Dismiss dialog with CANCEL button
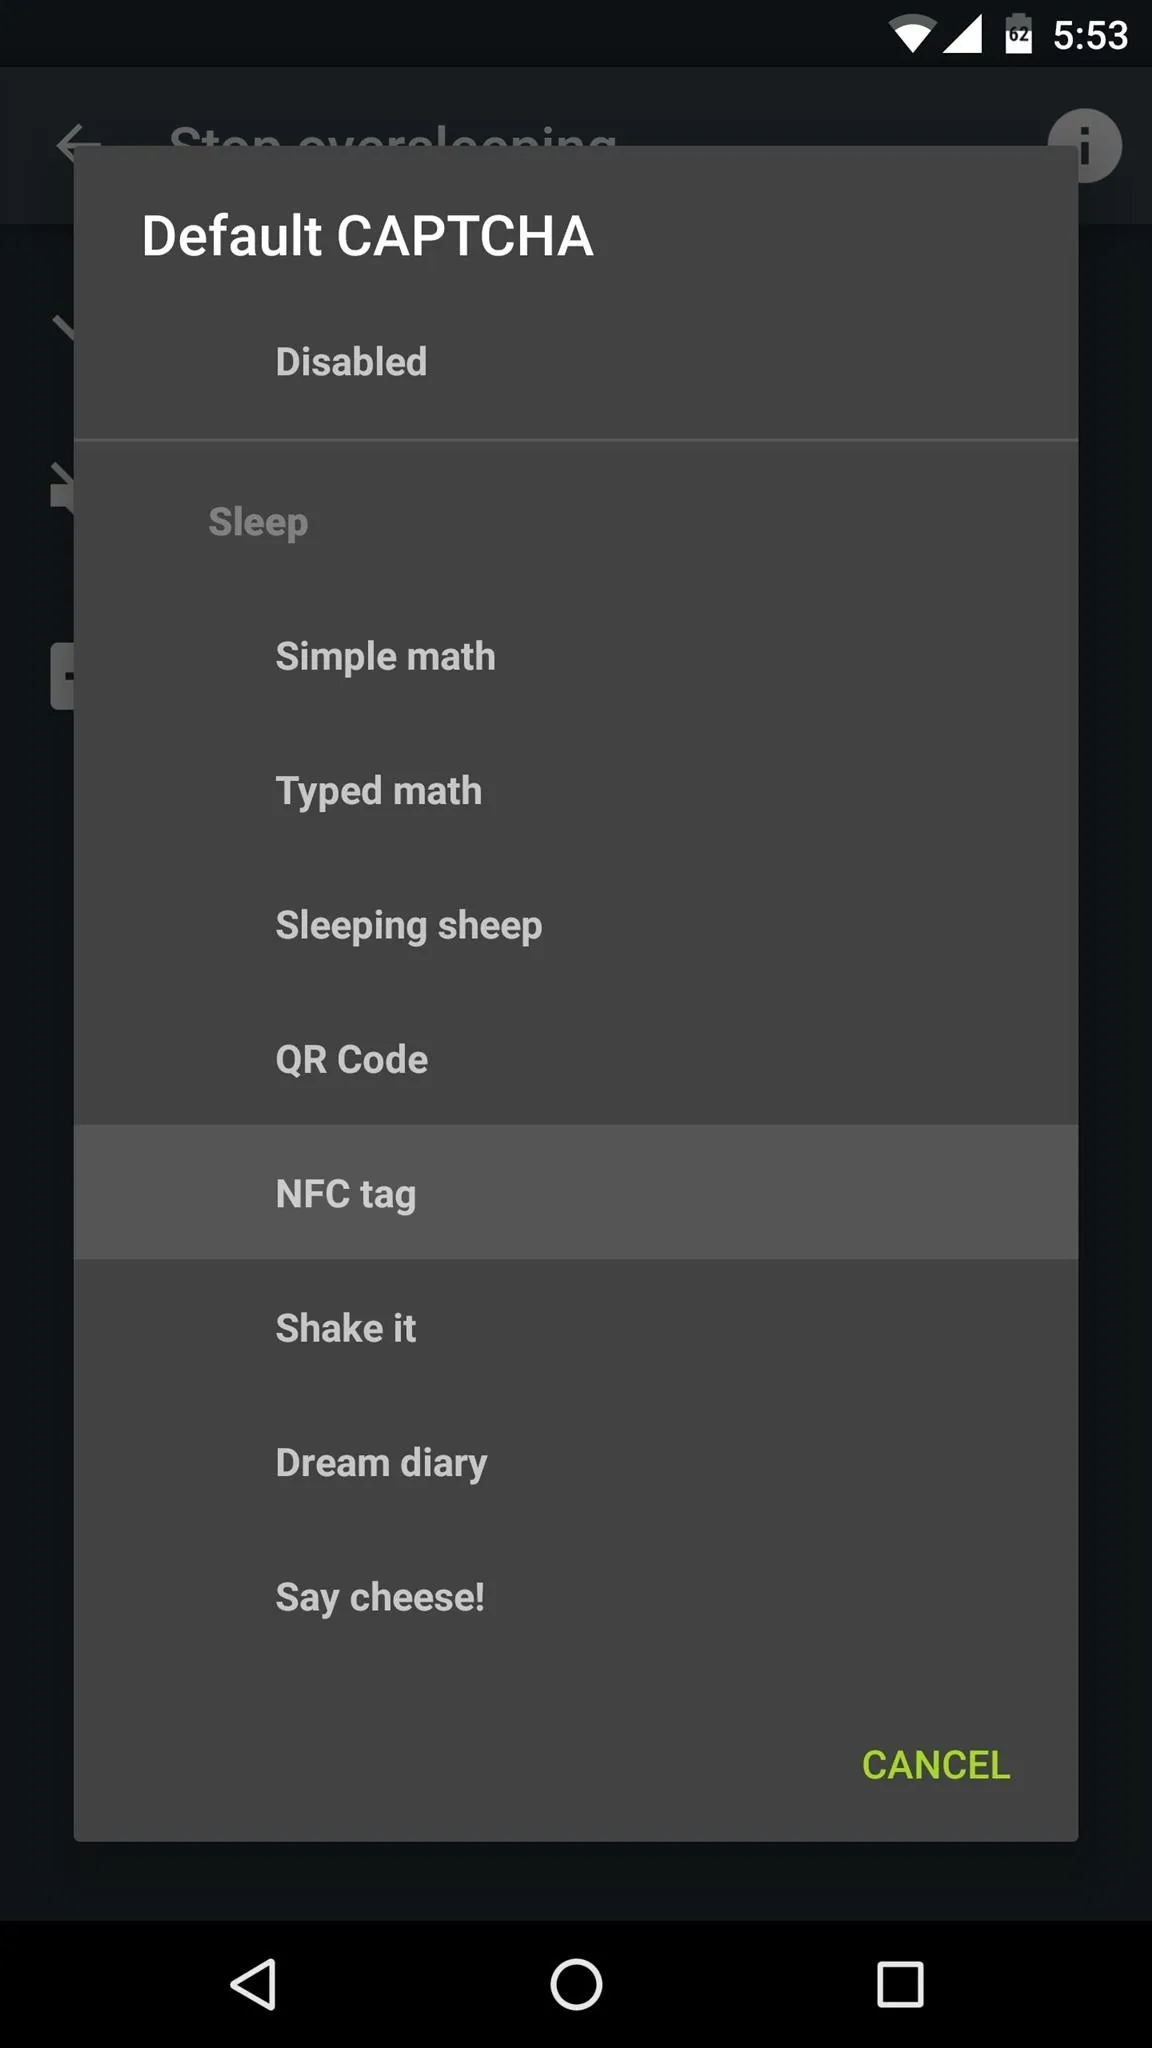This screenshot has width=1152, height=2048. (x=936, y=1765)
